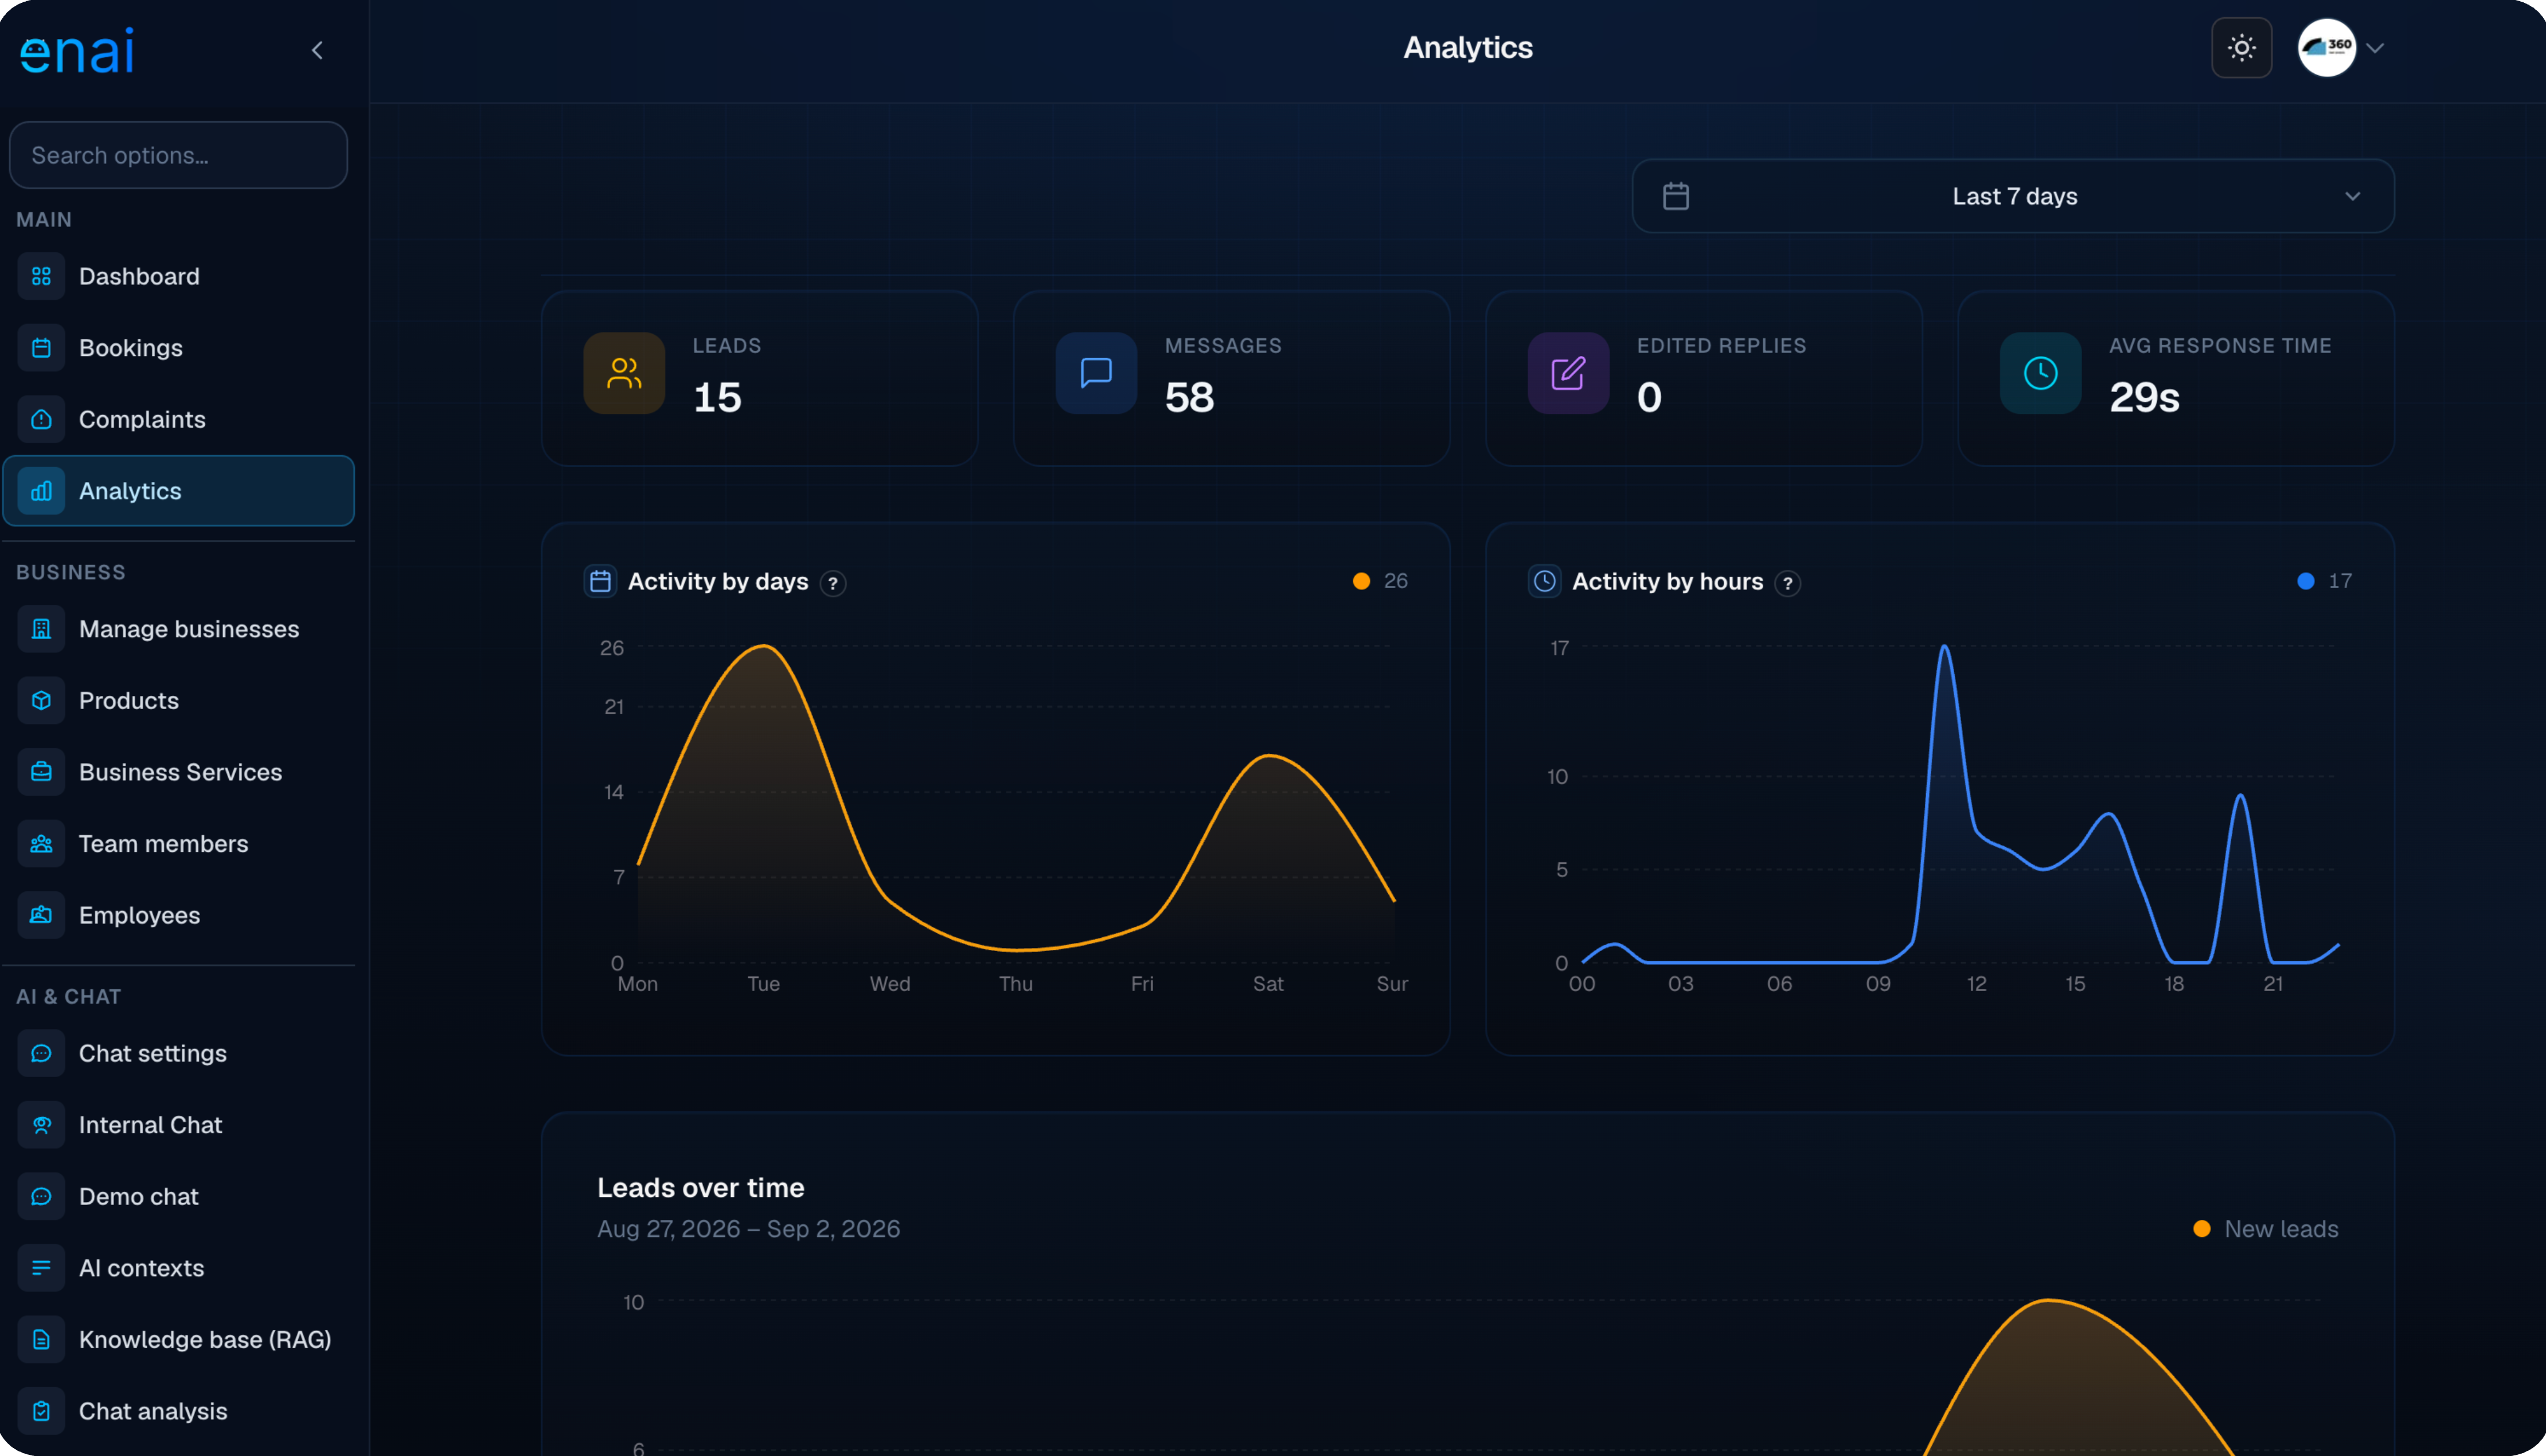2546x1456 pixels.
Task: Expand the account menu chevron
Action: 2376,48
